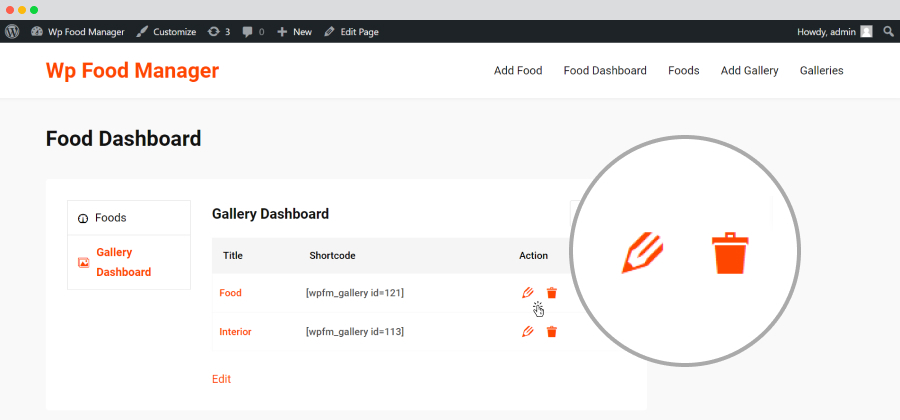The image size is (900, 420).
Task: Select Gallery Dashboard sidebar tab
Action: pos(129,262)
